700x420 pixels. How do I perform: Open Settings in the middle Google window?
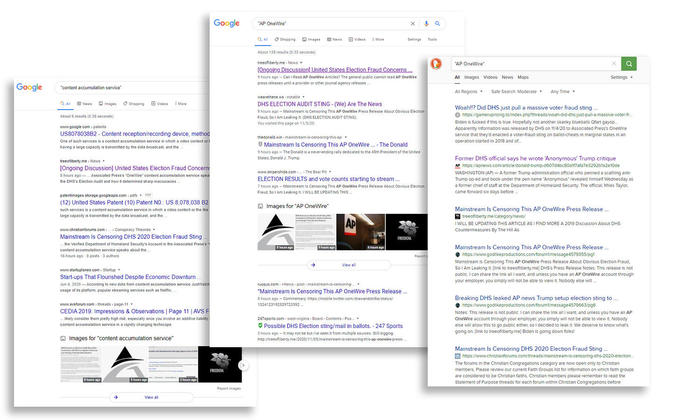[414, 39]
